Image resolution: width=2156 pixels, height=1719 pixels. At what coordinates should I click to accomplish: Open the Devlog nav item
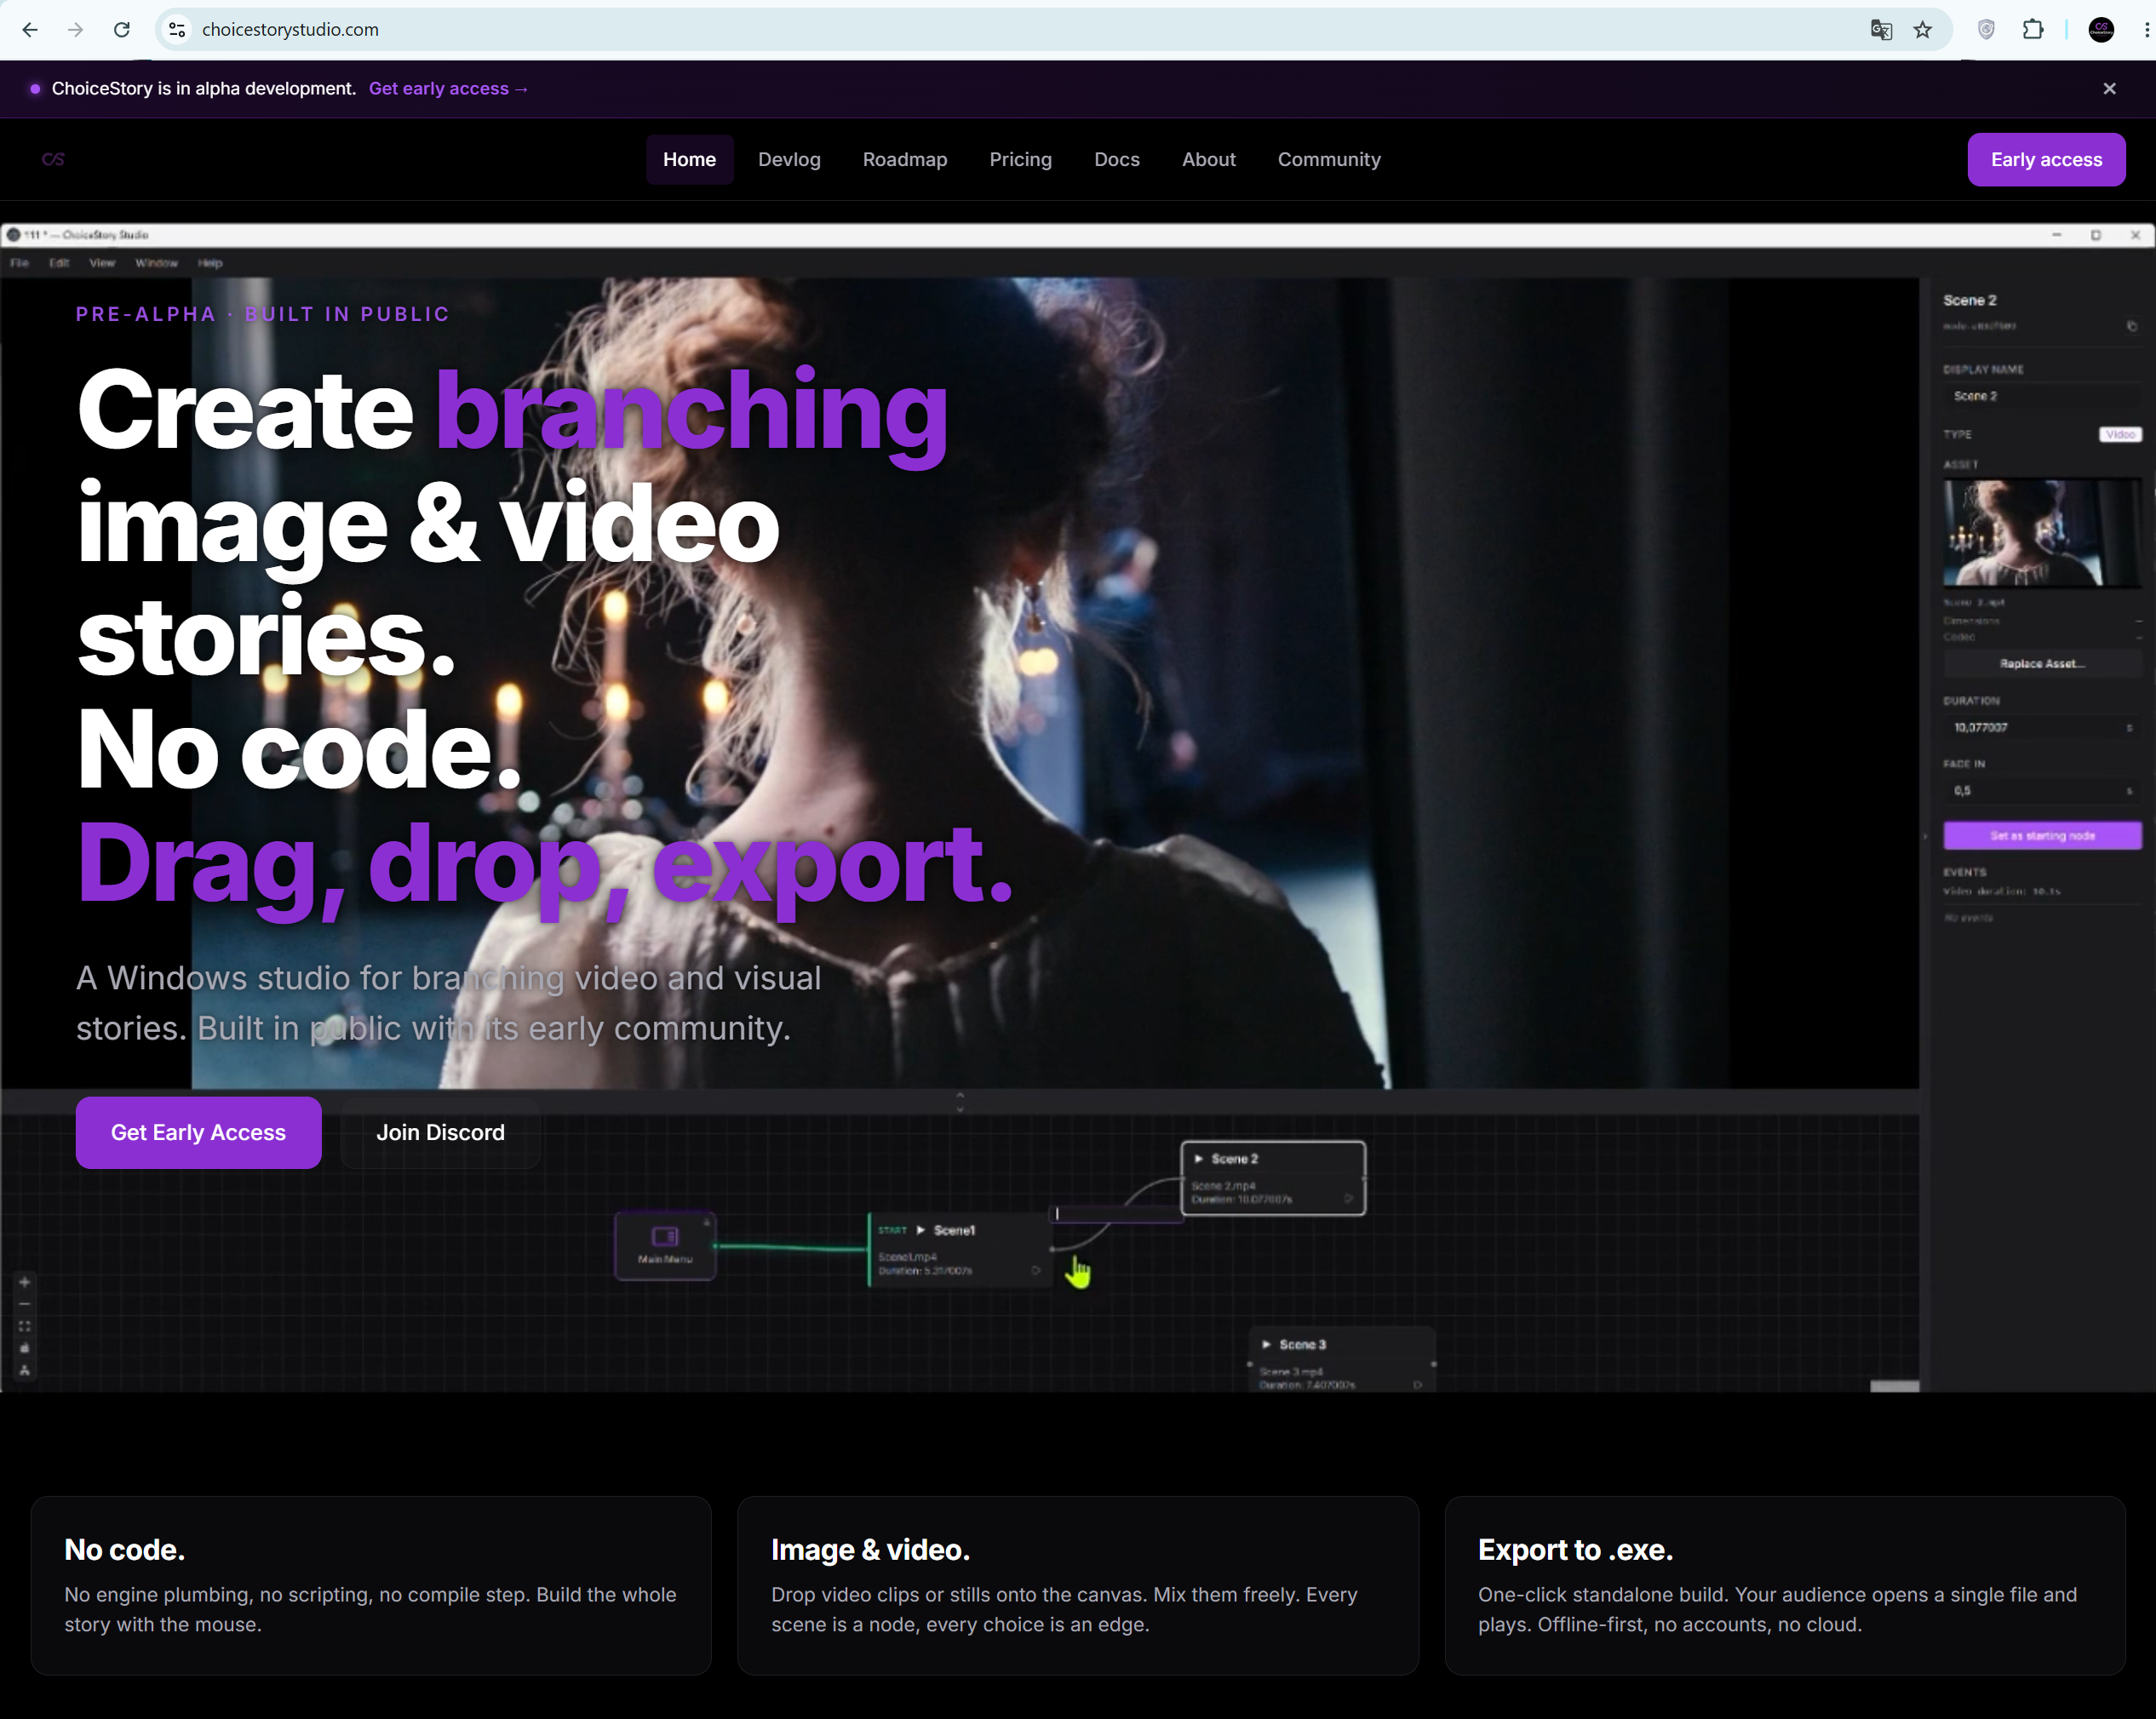tap(789, 160)
